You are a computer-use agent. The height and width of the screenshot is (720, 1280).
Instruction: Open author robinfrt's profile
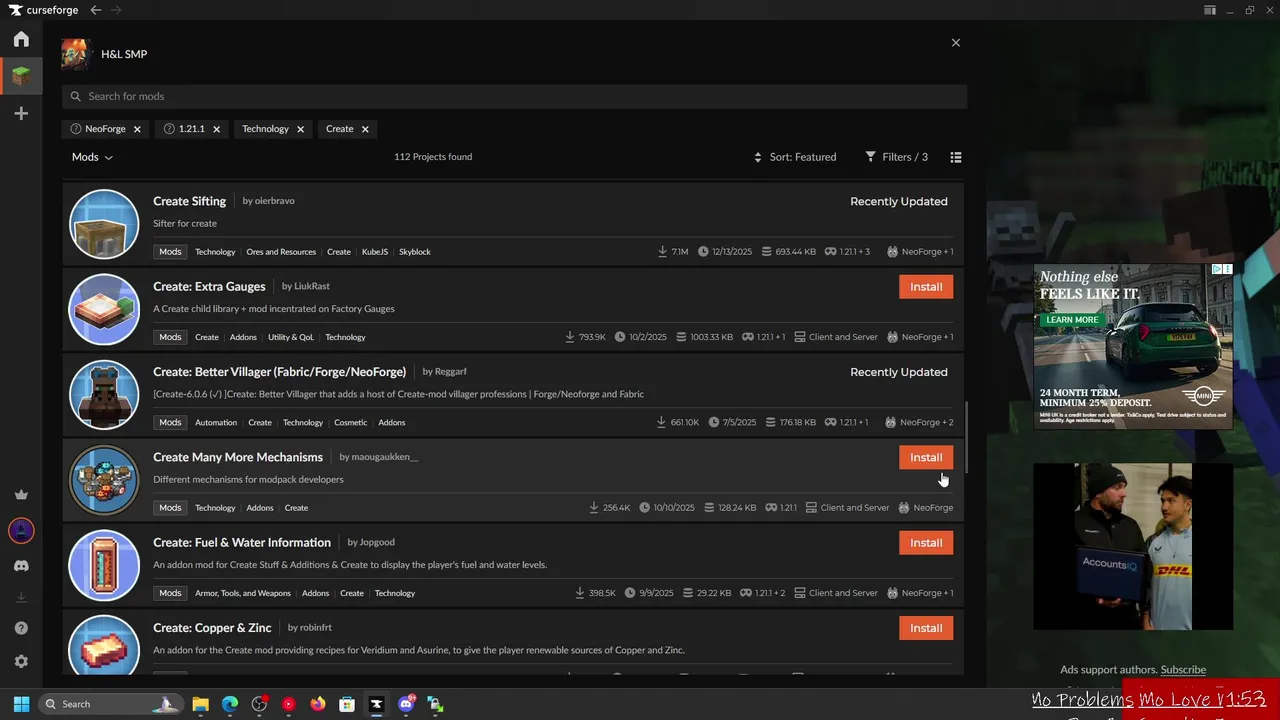316,628
